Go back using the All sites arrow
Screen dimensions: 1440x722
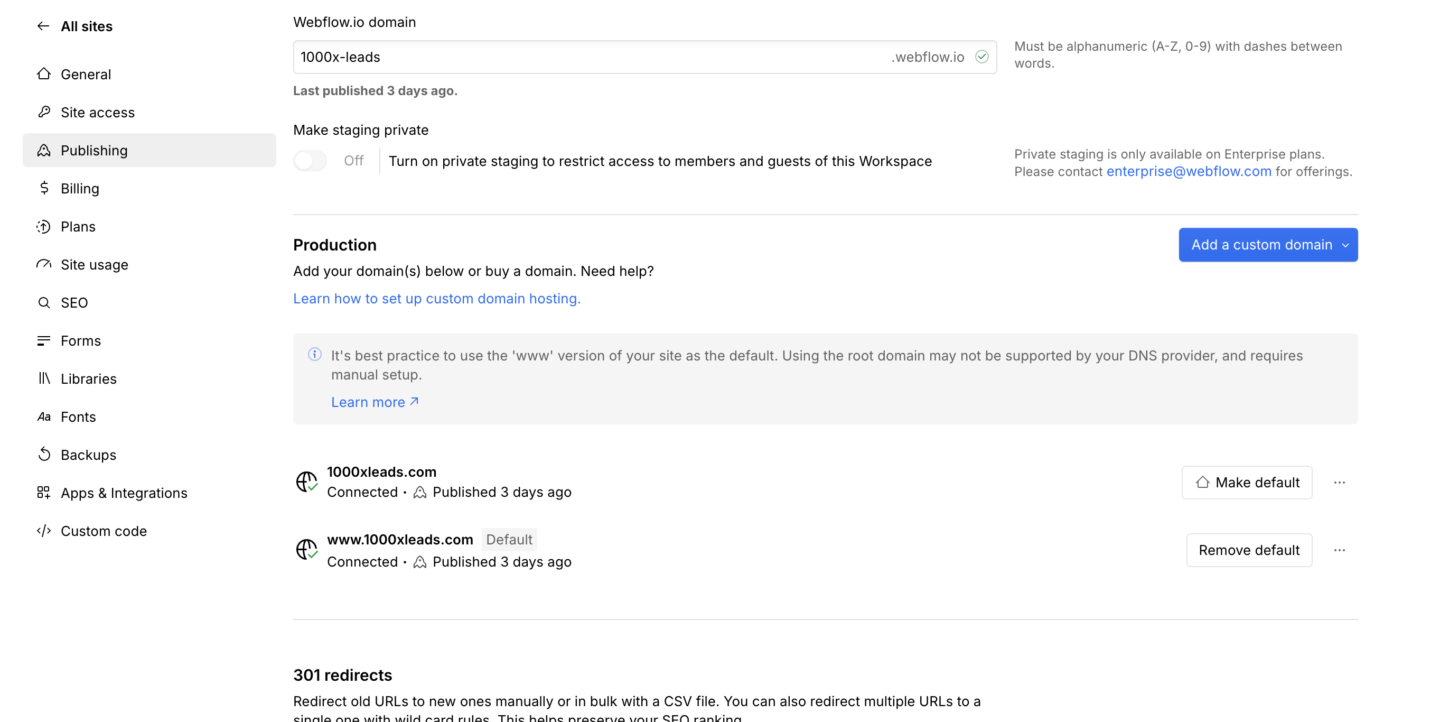click(43, 26)
